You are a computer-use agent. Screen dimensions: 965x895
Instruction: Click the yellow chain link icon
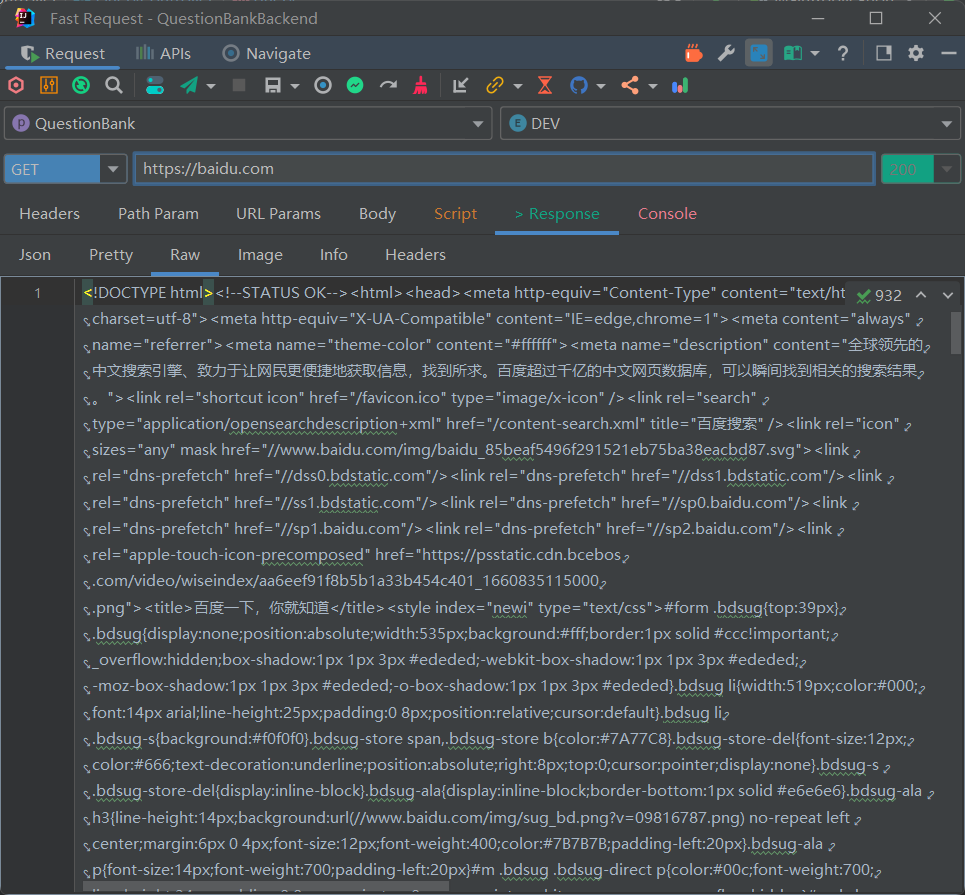pos(495,86)
